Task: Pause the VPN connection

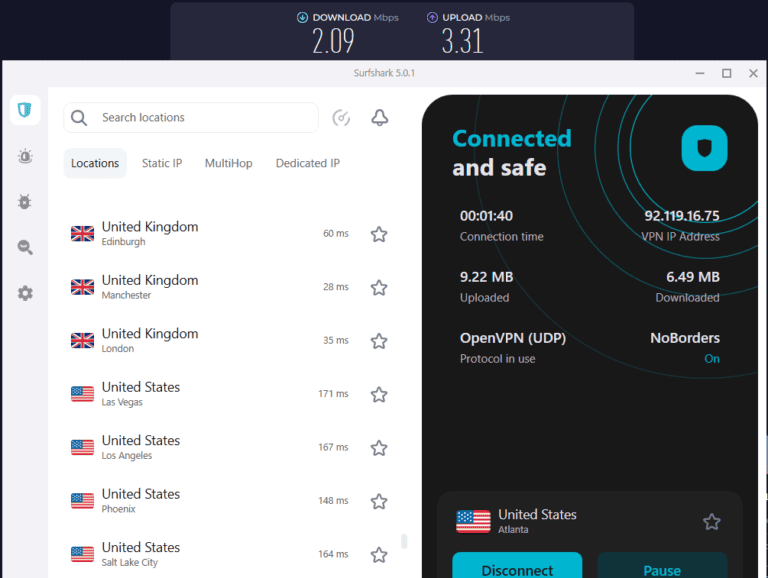Action: click(x=661, y=568)
